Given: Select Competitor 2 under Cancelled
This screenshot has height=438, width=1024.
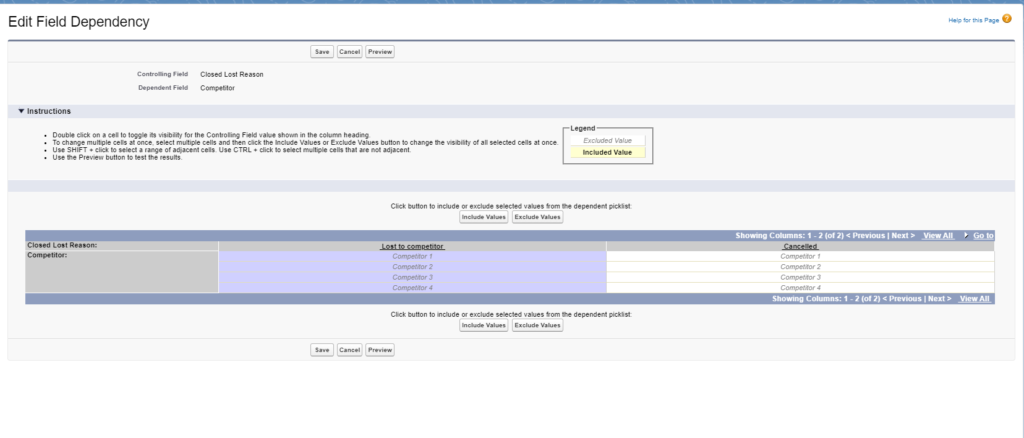Looking at the screenshot, I should pyautogui.click(x=800, y=267).
